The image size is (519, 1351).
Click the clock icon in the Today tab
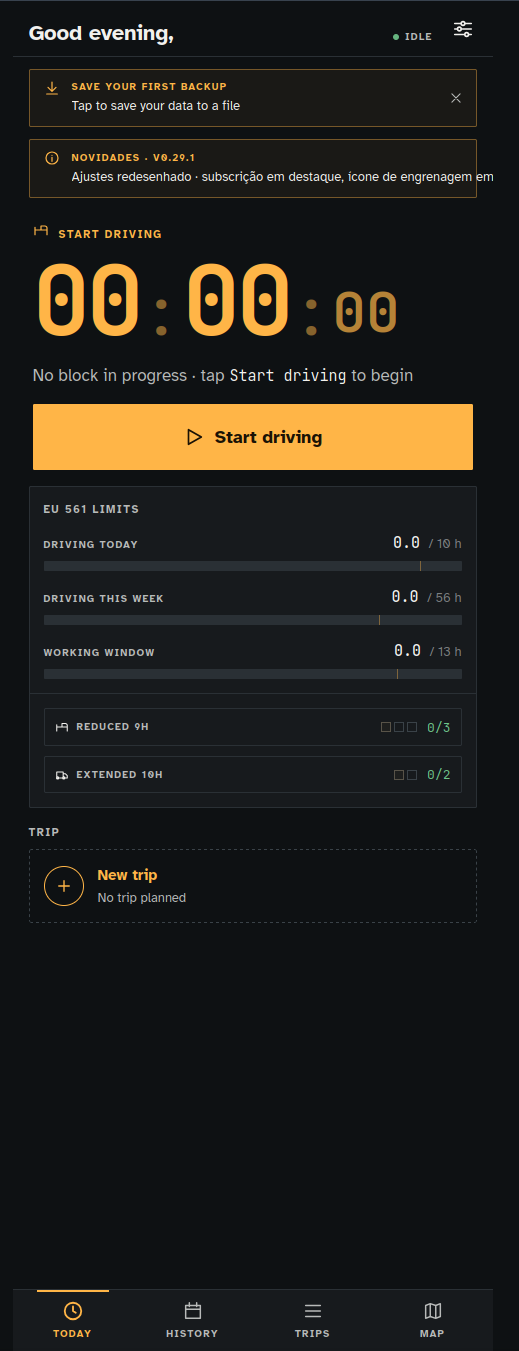(x=73, y=1311)
